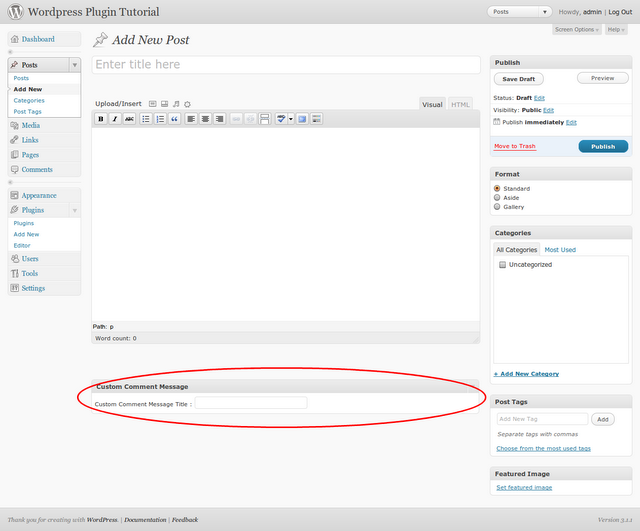Align text left
Viewport: 640px width, 531px height.
point(191,119)
